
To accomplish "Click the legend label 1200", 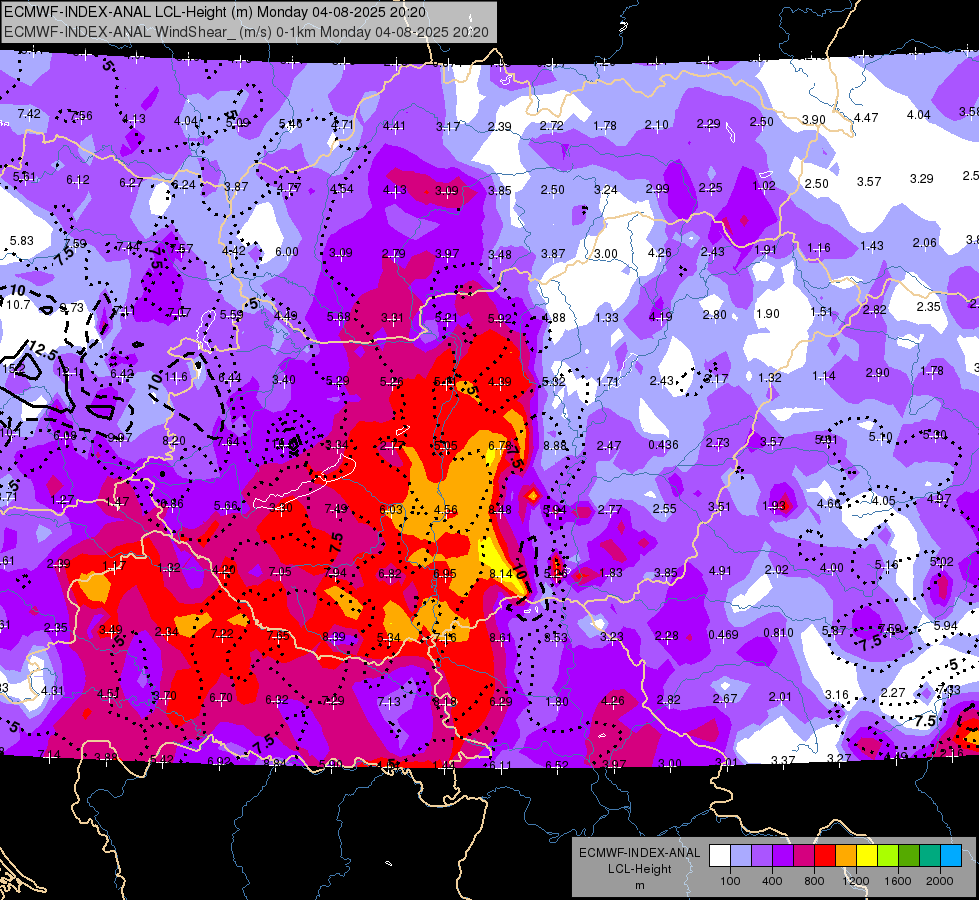I will click(855, 881).
